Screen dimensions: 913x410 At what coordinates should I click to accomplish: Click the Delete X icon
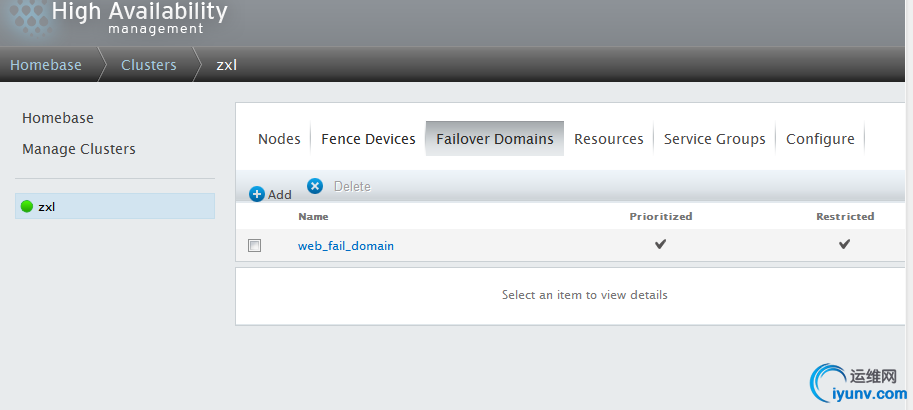(315, 186)
